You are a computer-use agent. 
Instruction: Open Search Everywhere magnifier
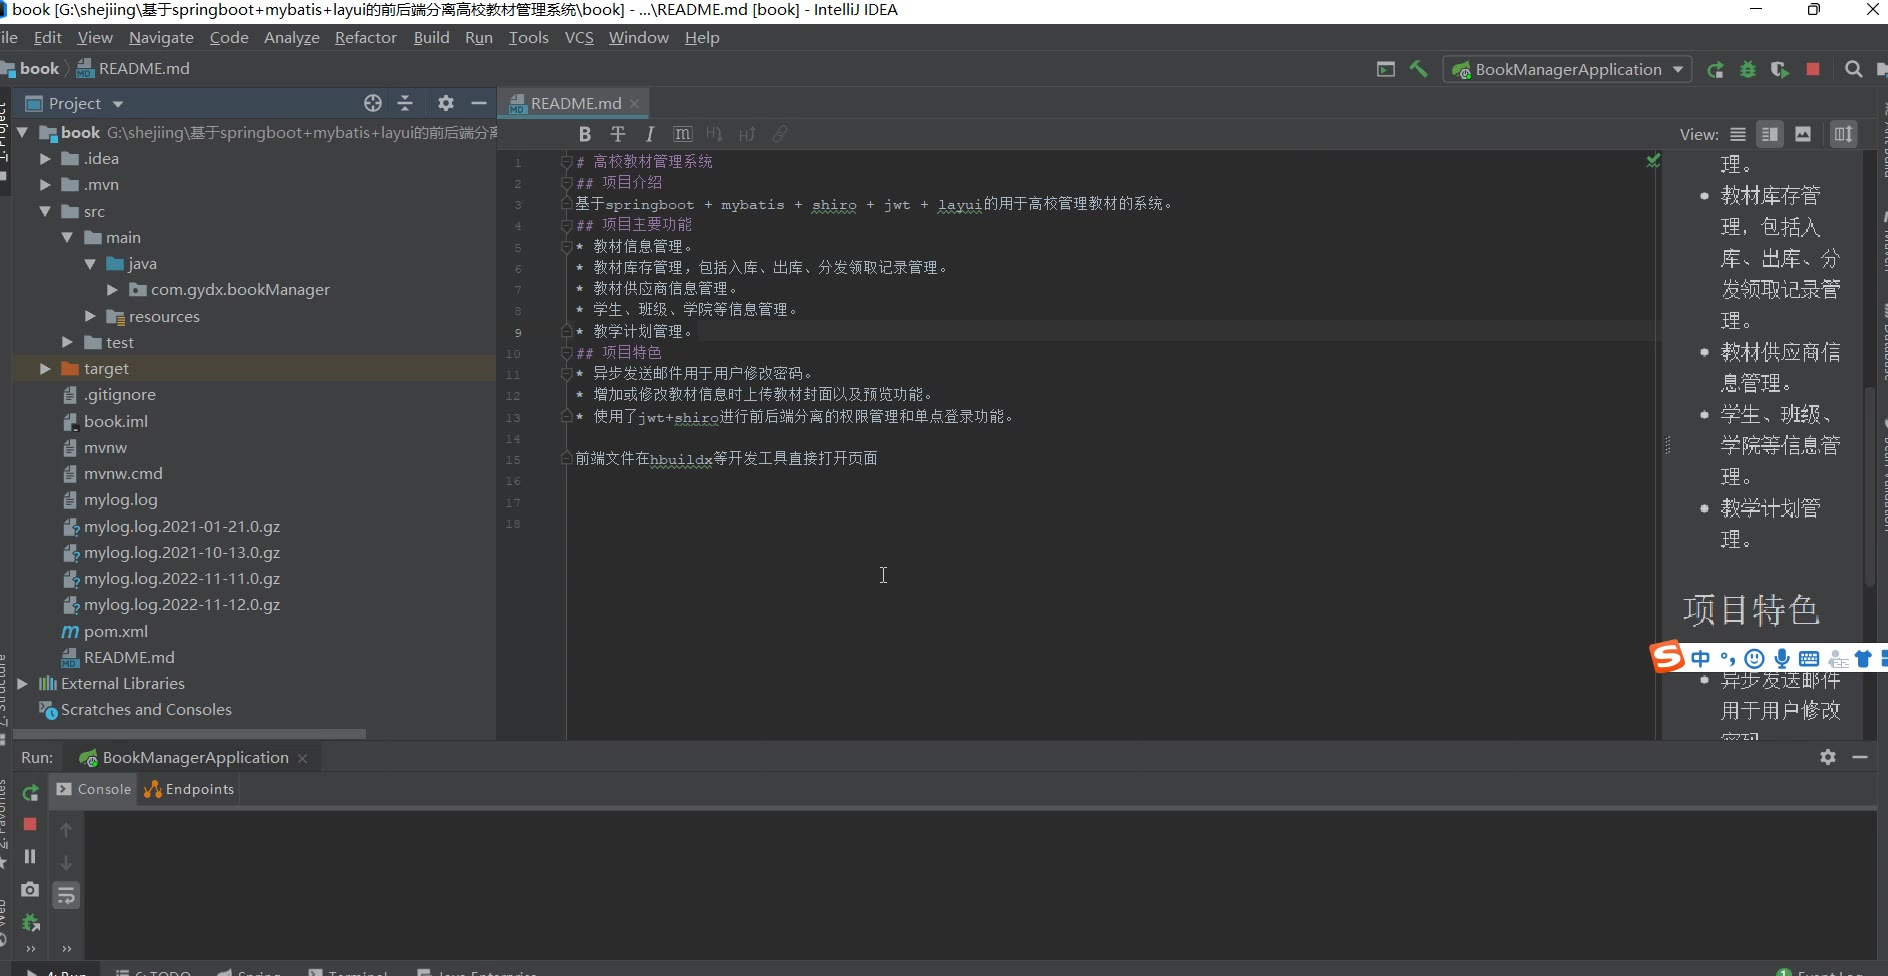coord(1853,69)
